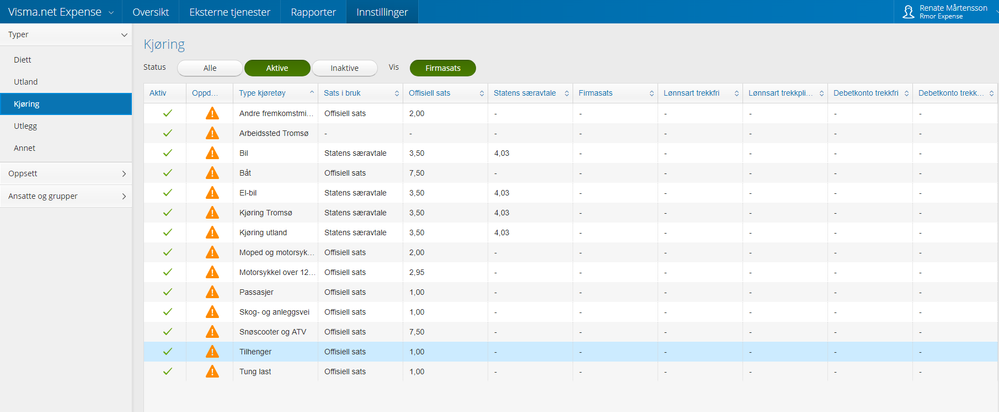
Task: Click warning icon in El-bil row
Action: pyautogui.click(x=212, y=193)
